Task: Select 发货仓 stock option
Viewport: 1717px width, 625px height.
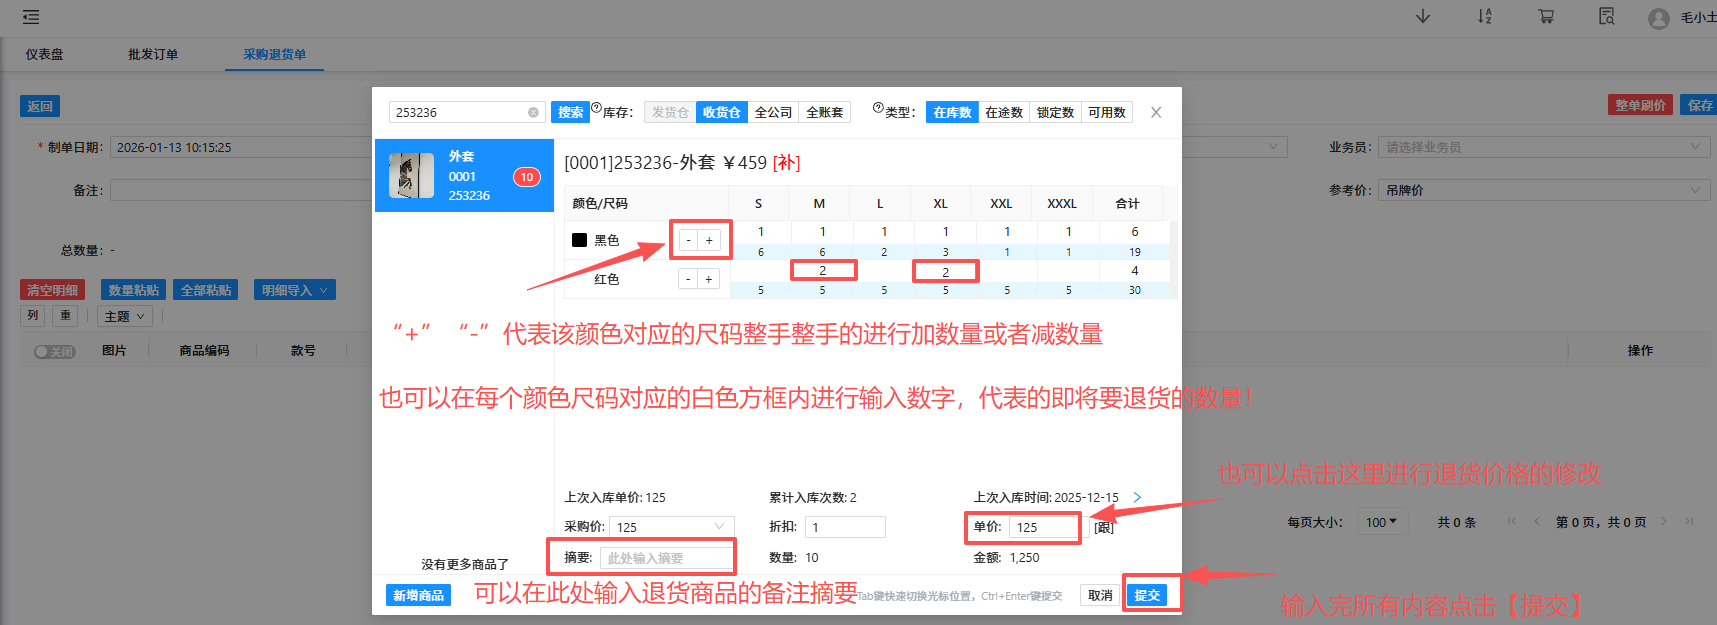Action: click(x=670, y=112)
